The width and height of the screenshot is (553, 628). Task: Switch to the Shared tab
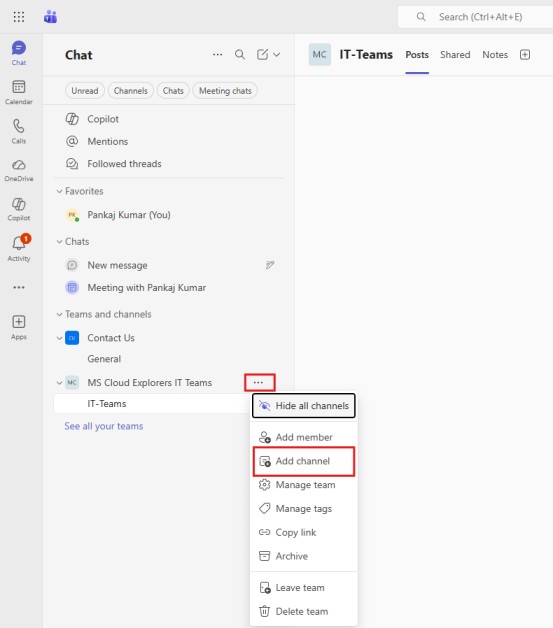click(x=455, y=55)
